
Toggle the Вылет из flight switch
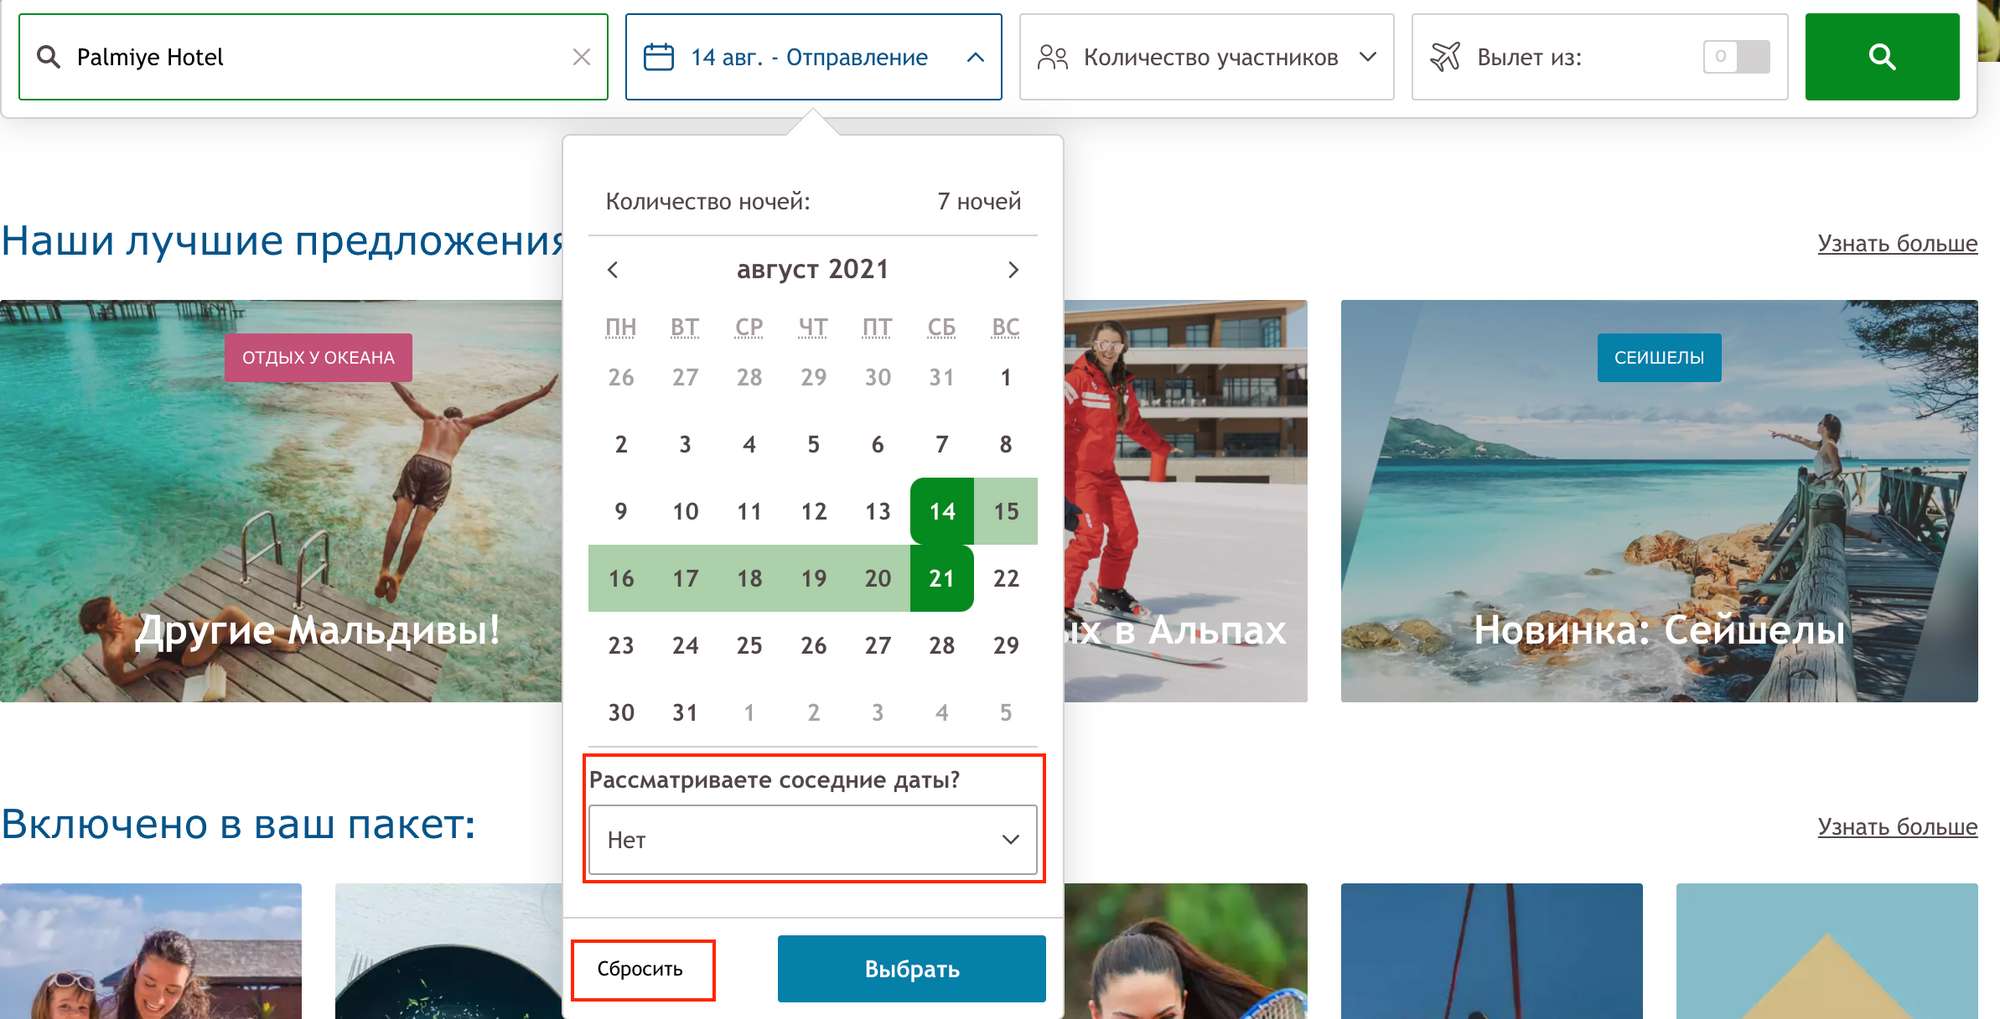coord(1736,57)
